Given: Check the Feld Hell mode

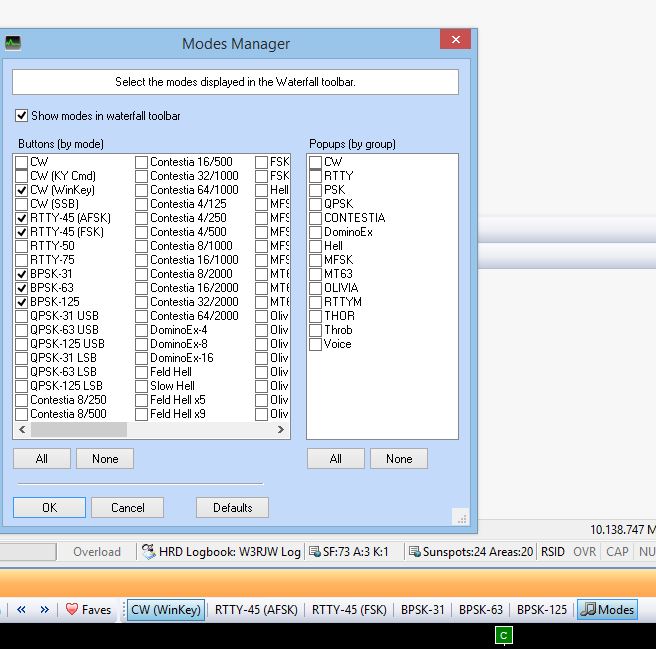Looking at the screenshot, I should [x=141, y=372].
